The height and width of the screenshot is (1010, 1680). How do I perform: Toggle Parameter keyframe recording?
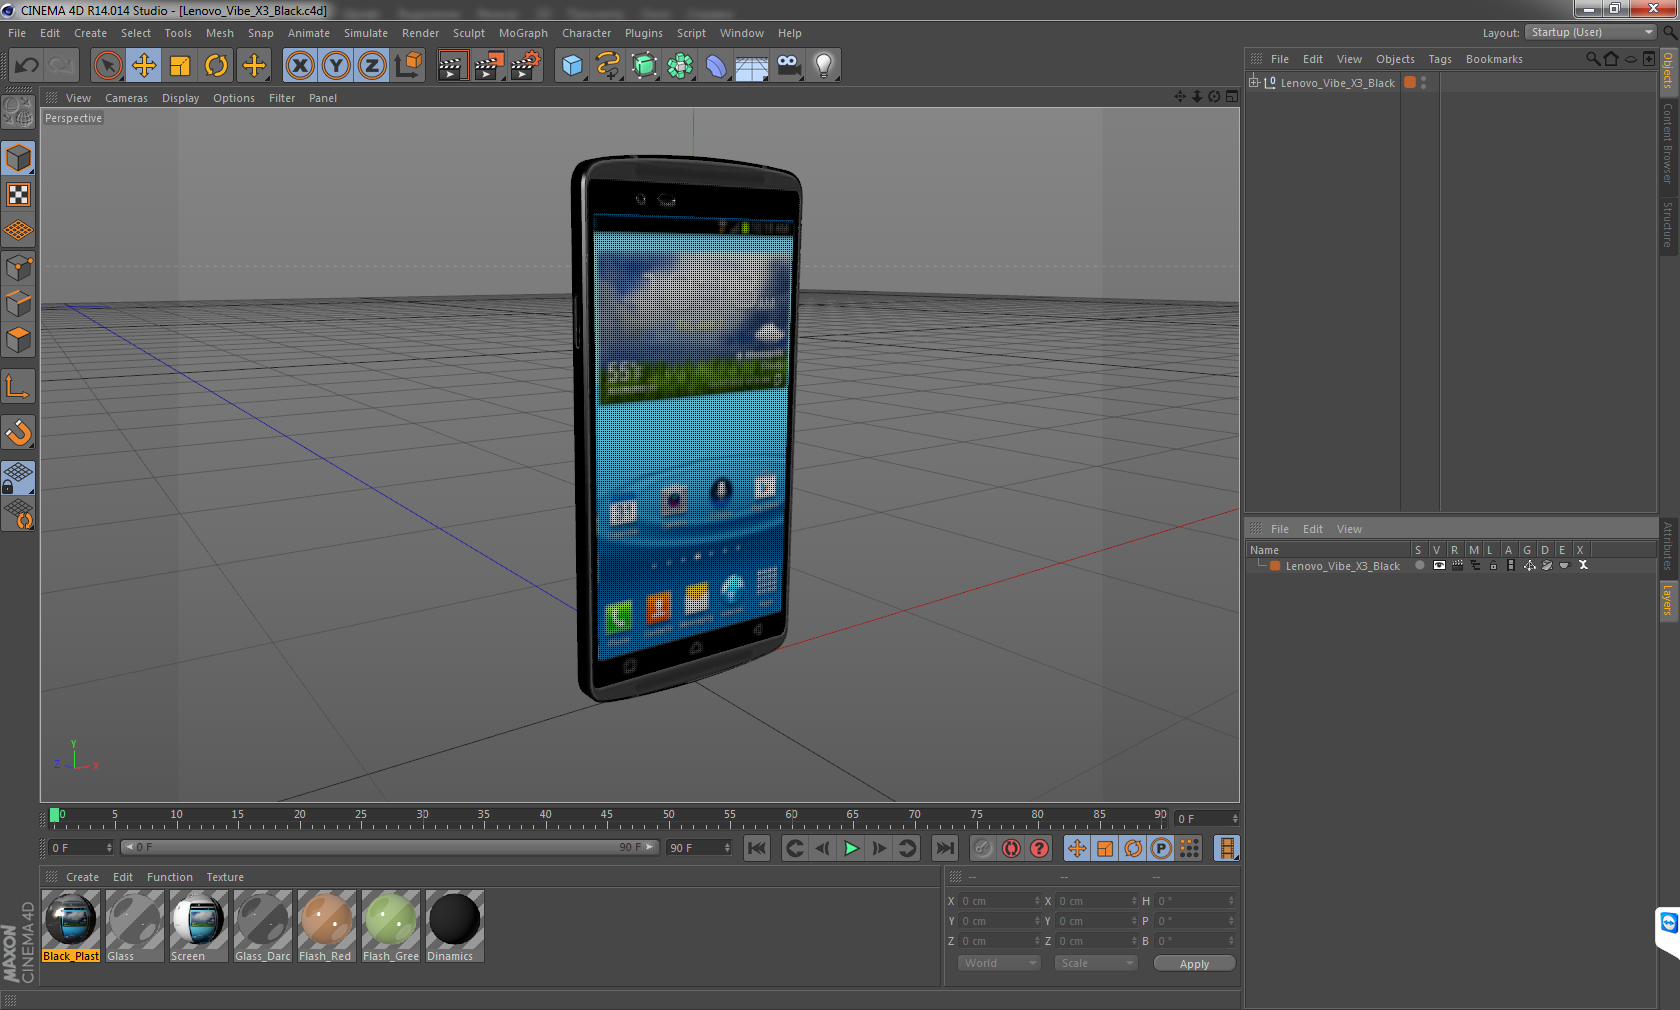[1161, 848]
